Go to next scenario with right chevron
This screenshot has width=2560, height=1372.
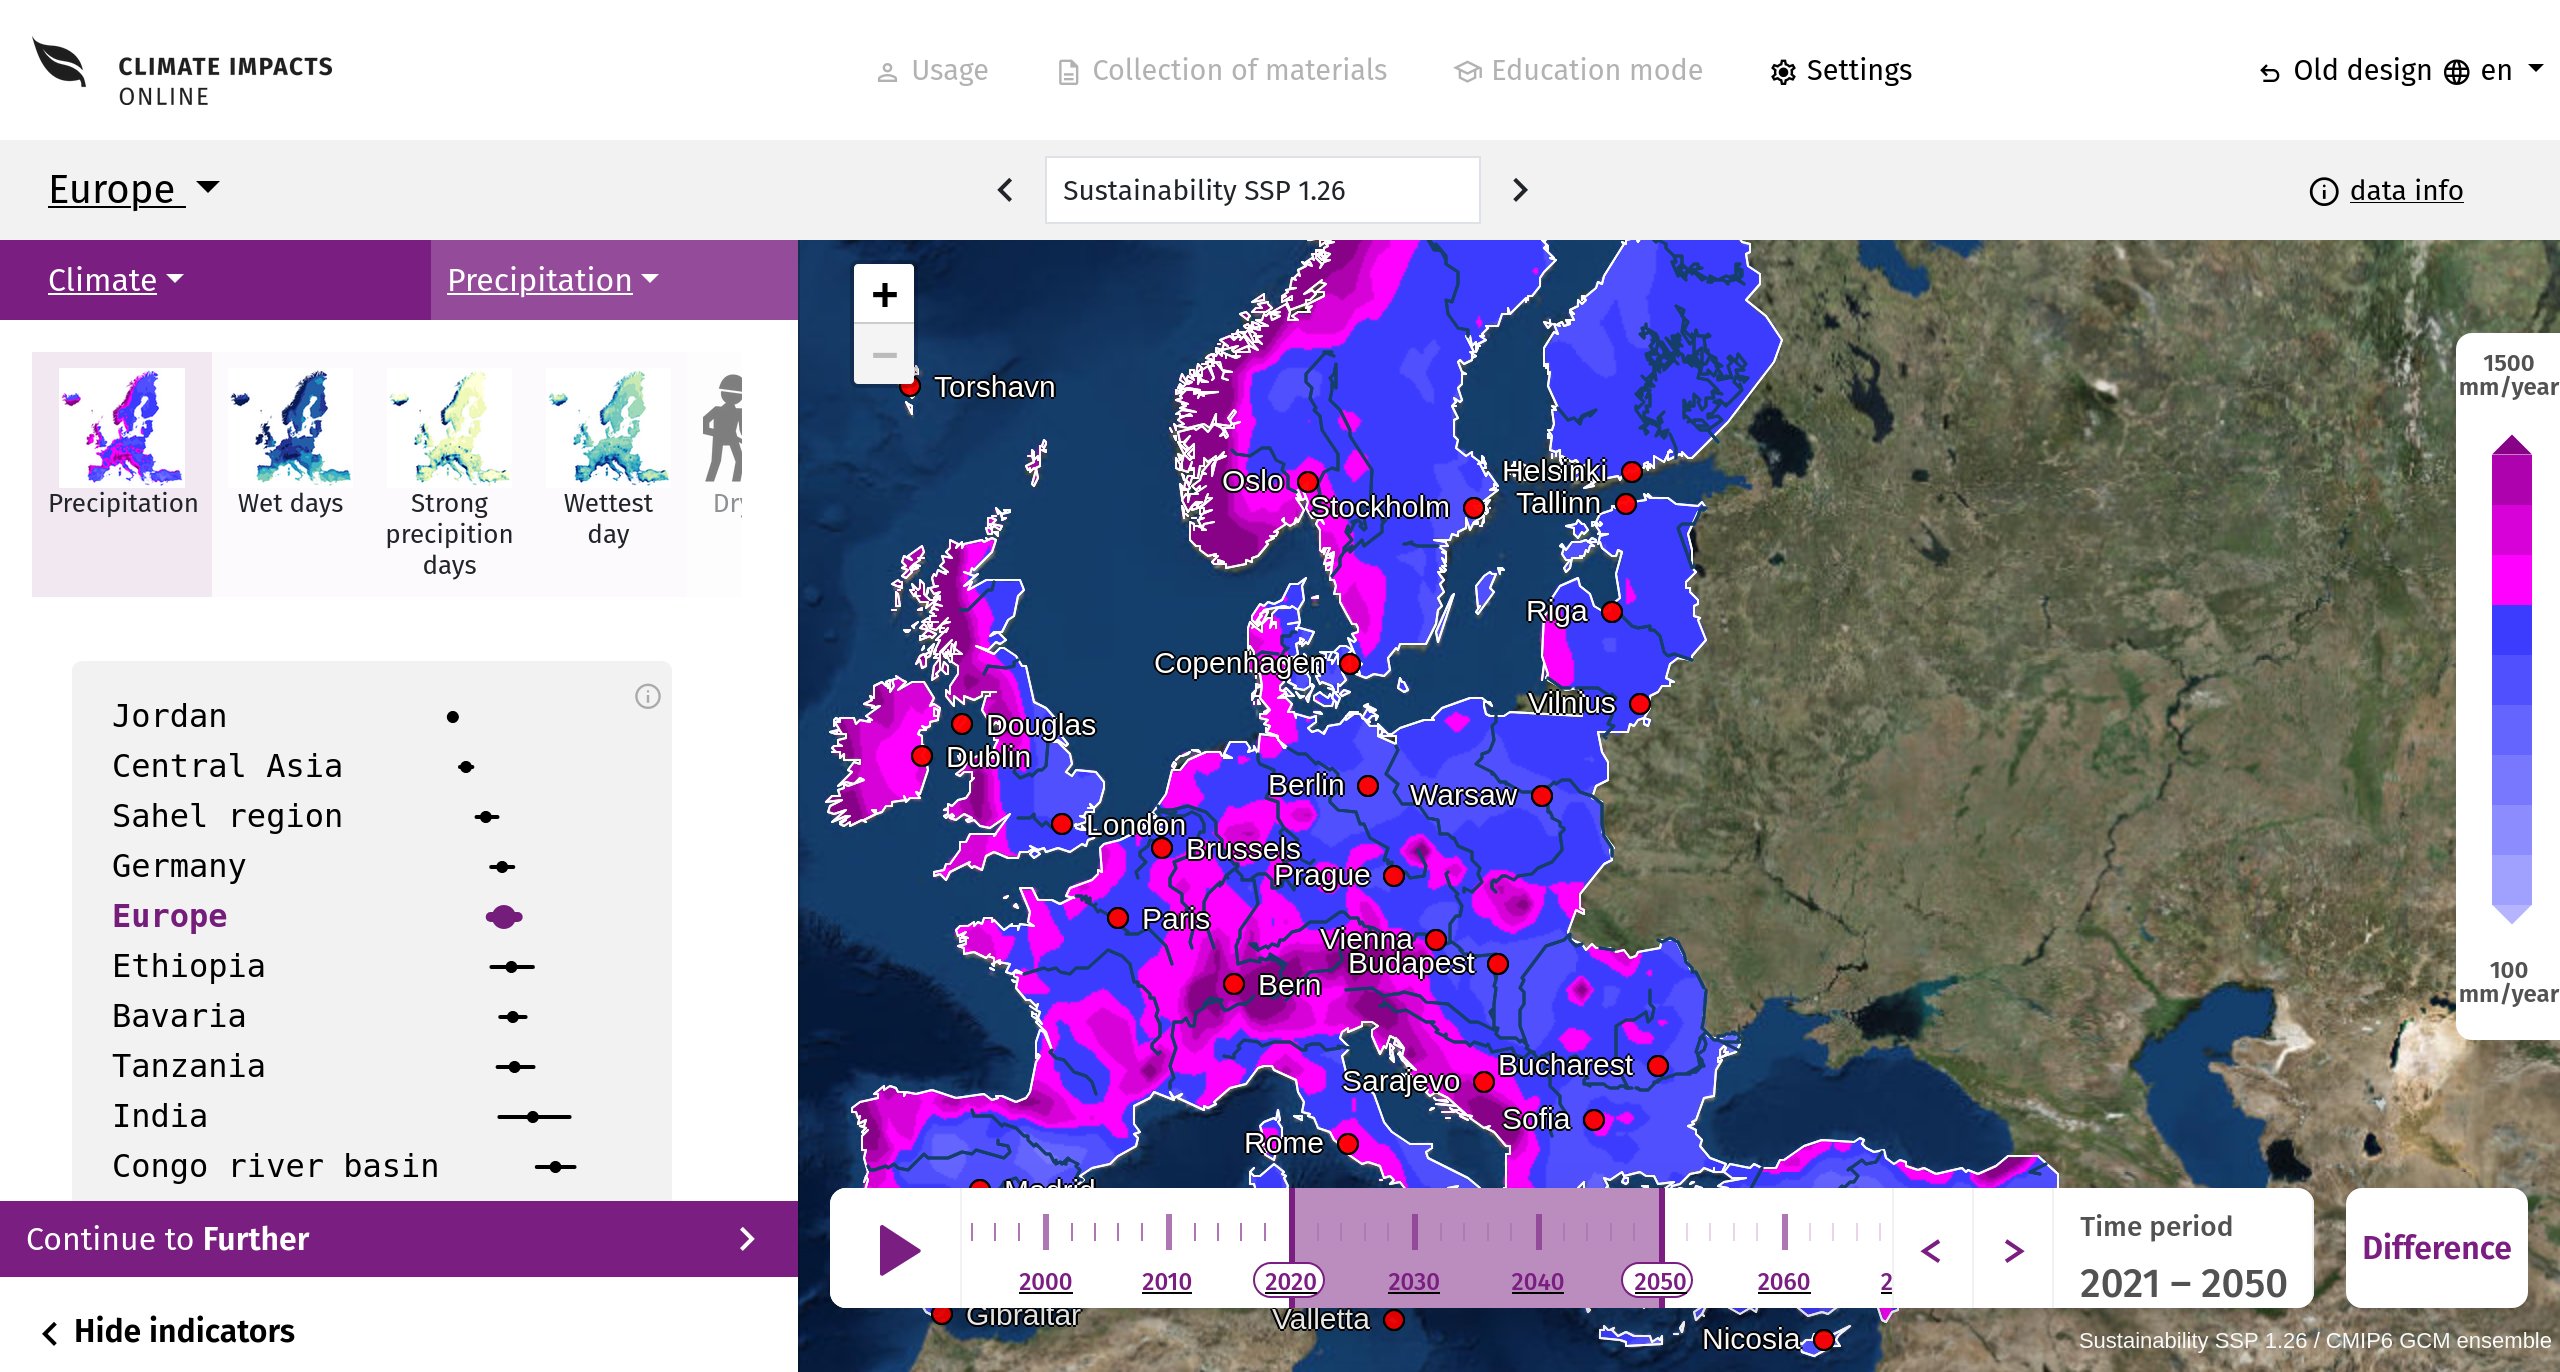coord(1520,190)
